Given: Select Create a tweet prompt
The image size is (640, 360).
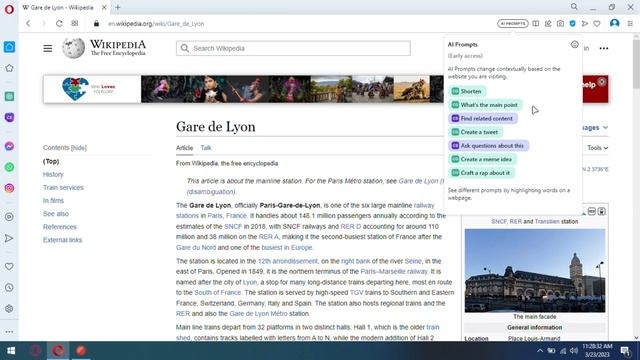Looking at the screenshot, I should 476,132.
